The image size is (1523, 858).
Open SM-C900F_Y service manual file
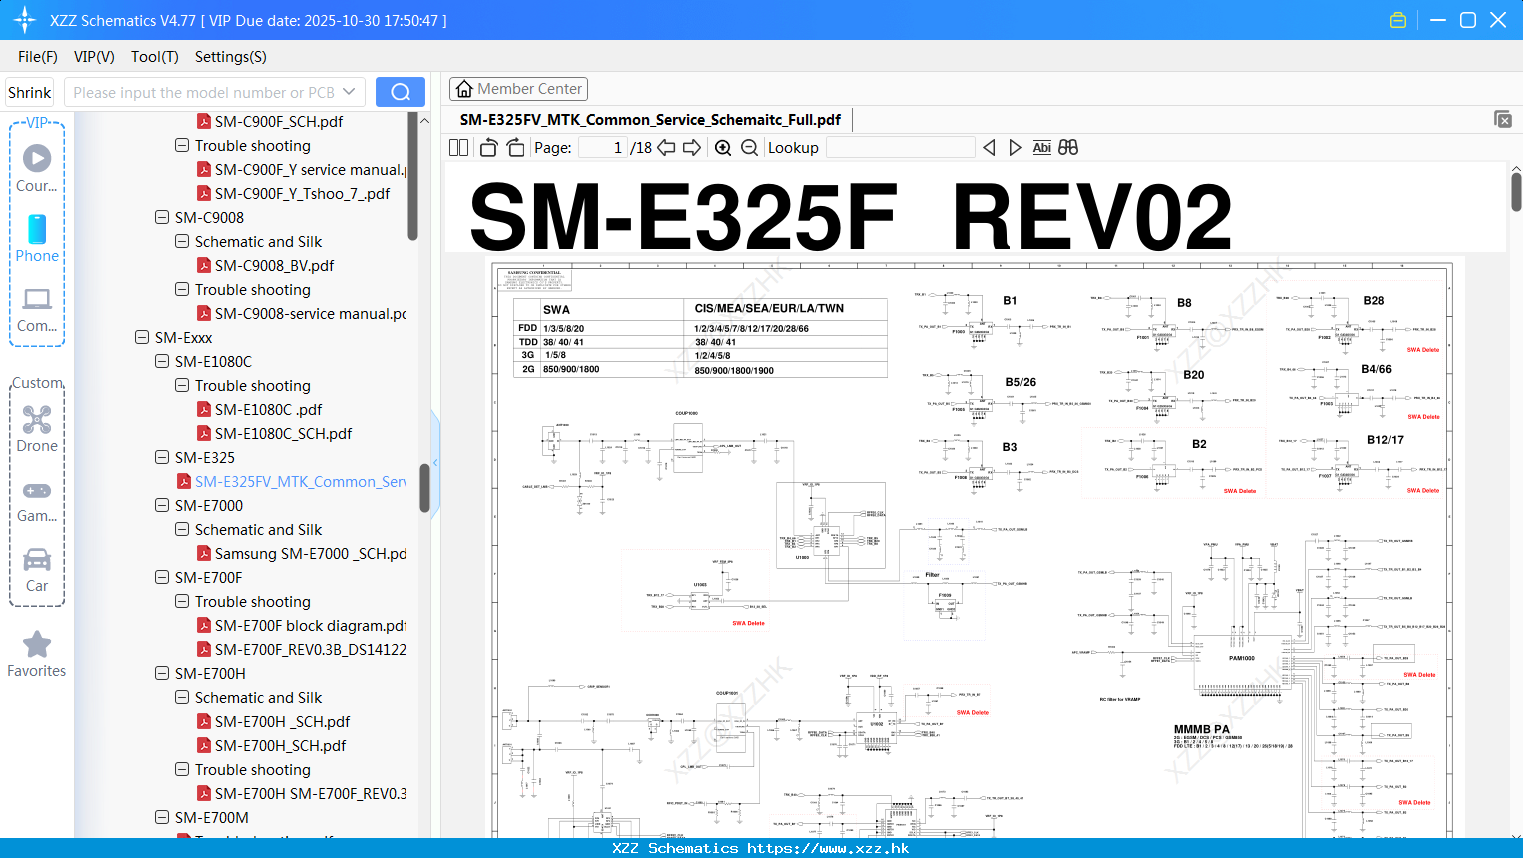pyautogui.click(x=309, y=169)
